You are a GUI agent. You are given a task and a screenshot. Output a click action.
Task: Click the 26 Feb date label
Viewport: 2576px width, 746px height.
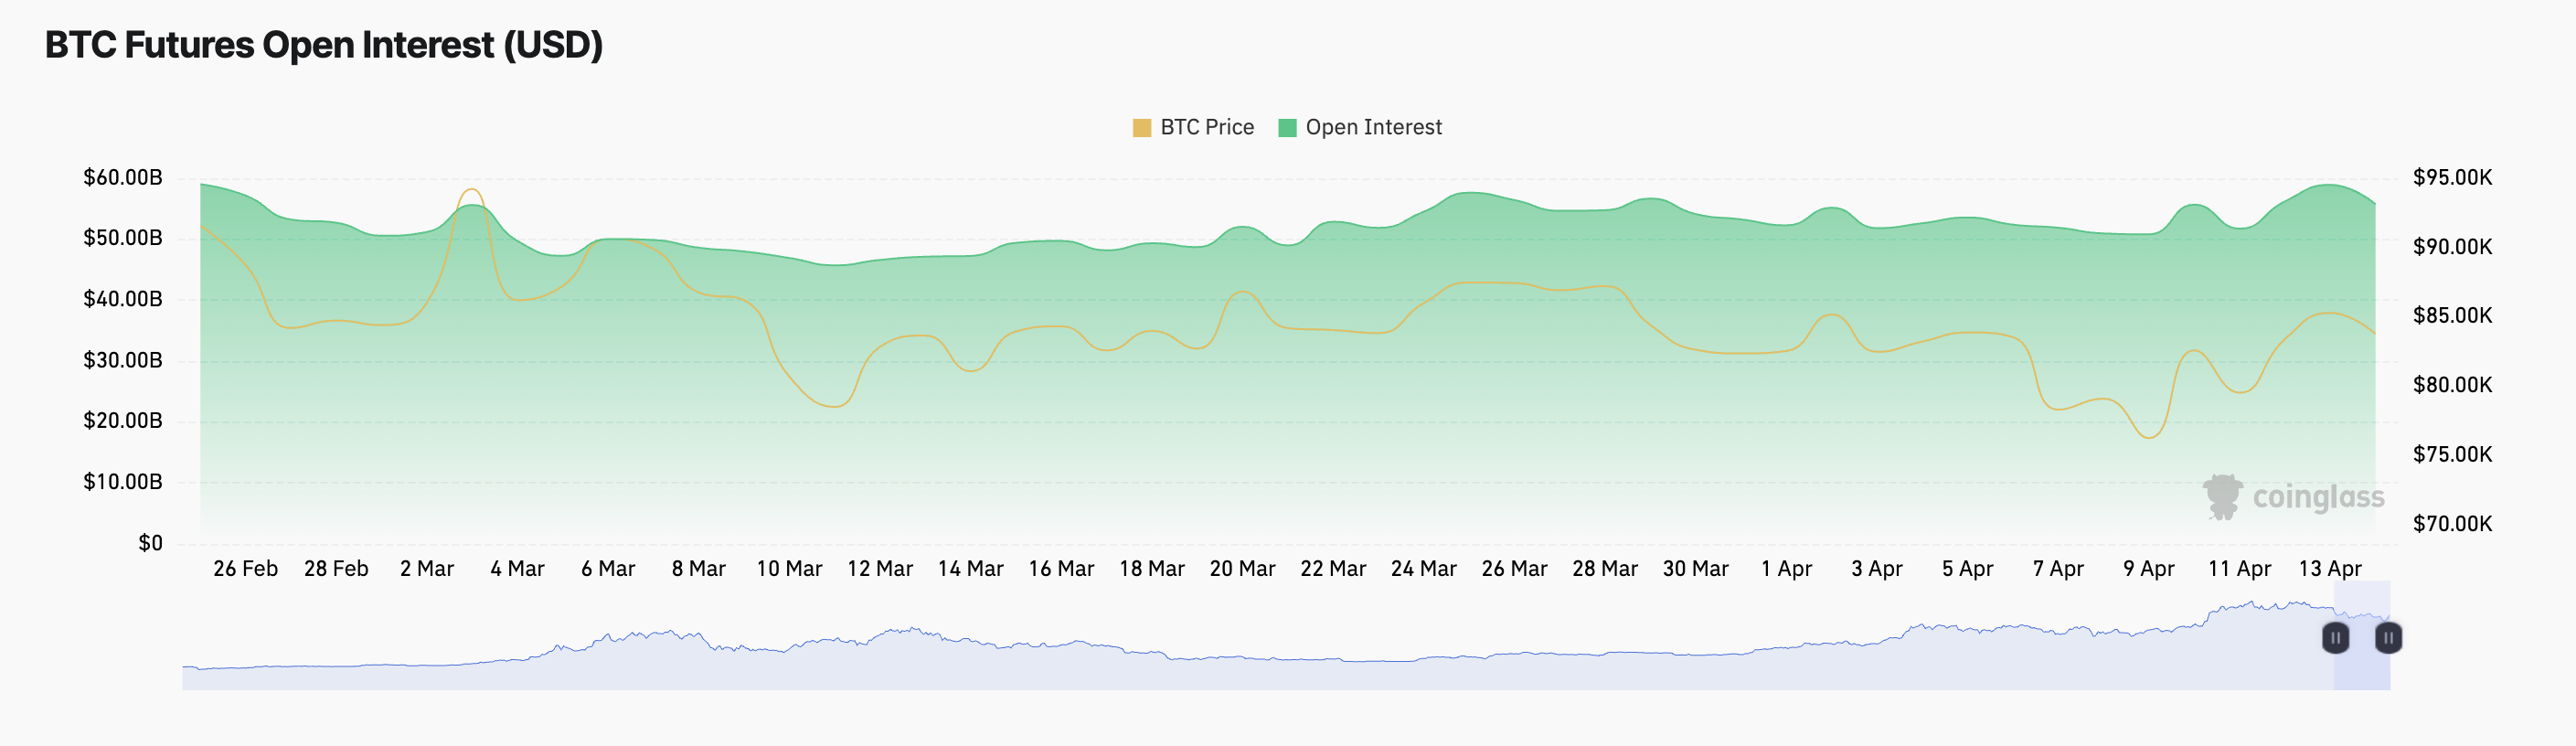click(x=245, y=569)
